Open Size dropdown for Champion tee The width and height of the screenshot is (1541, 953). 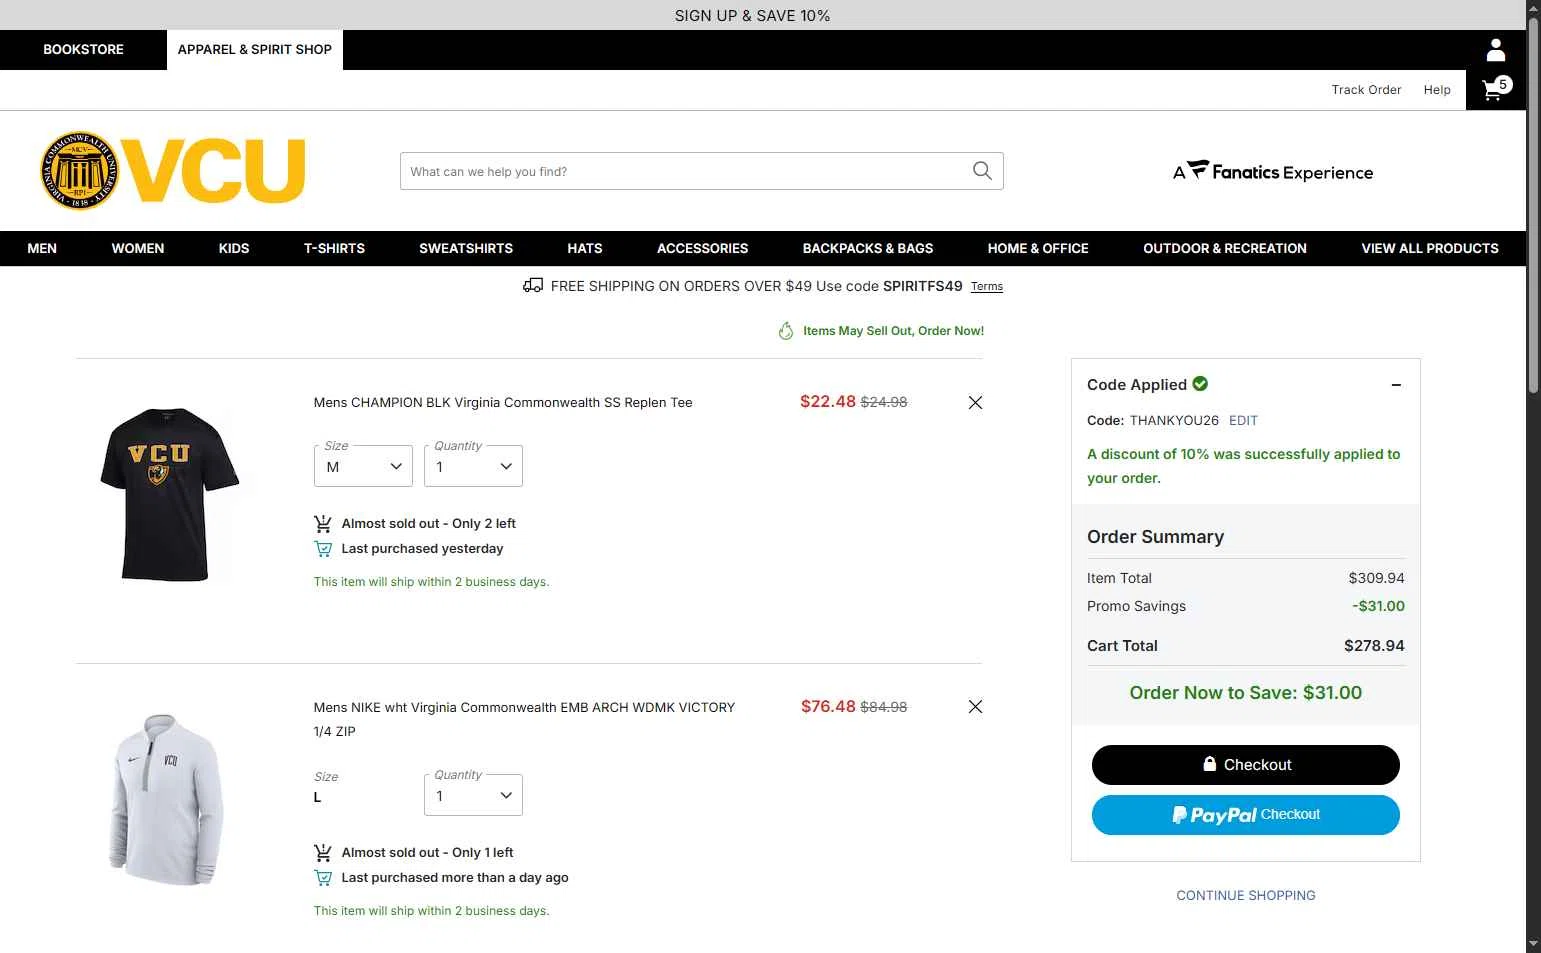[363, 466]
